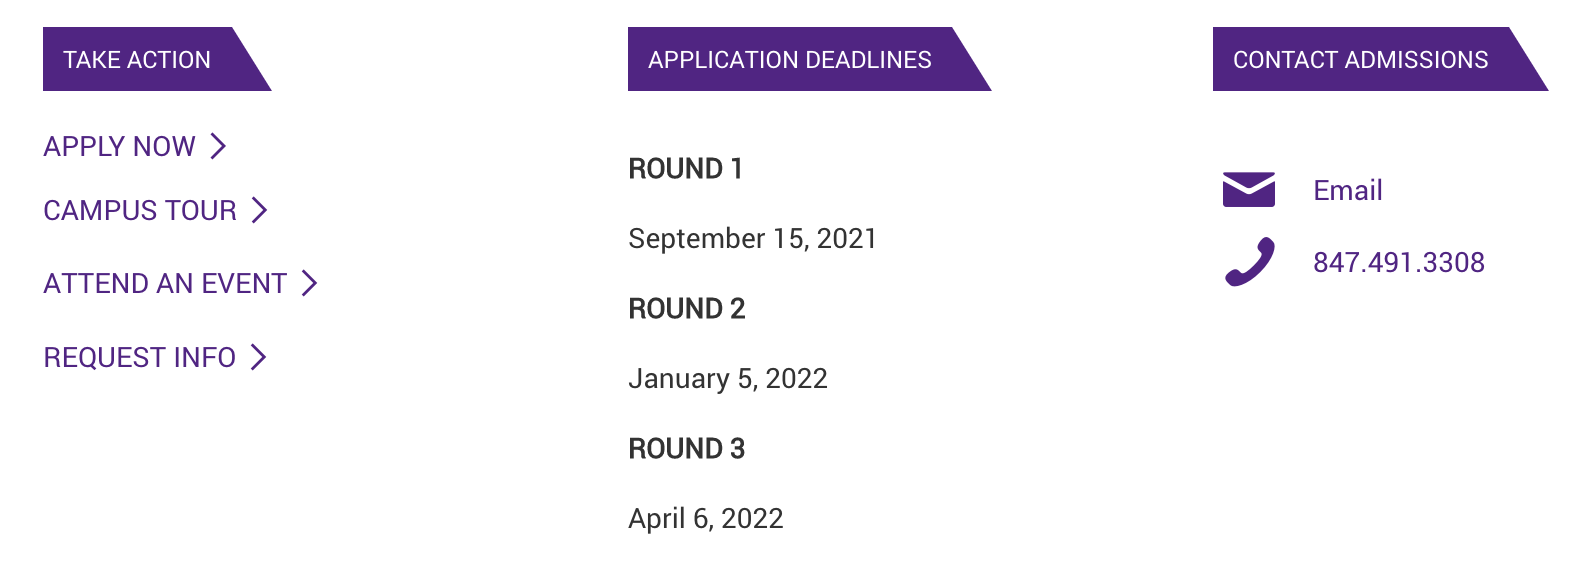1586x570 pixels.
Task: Click the Application Deadlines header banner
Action: coord(809,59)
